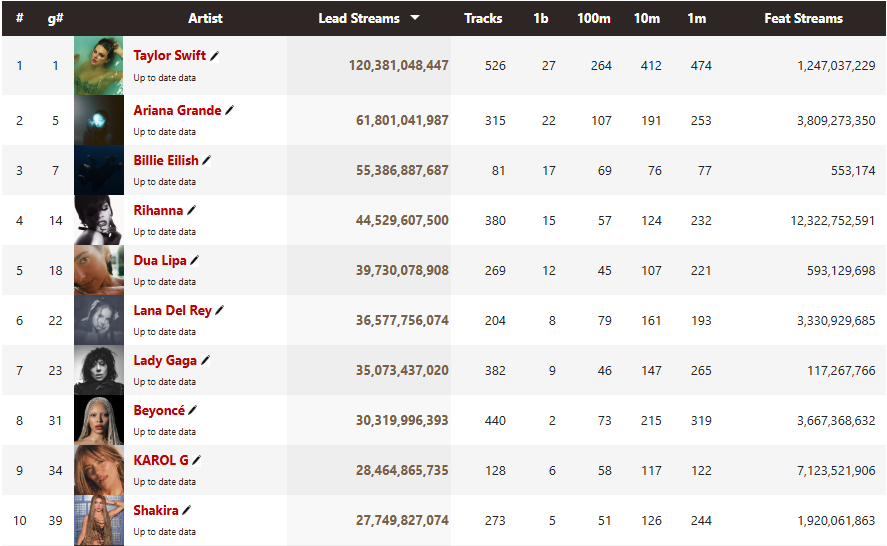Viewport: 887px width, 546px height.
Task: Click Lady Gaga's thumbnail image
Action: 98,370
